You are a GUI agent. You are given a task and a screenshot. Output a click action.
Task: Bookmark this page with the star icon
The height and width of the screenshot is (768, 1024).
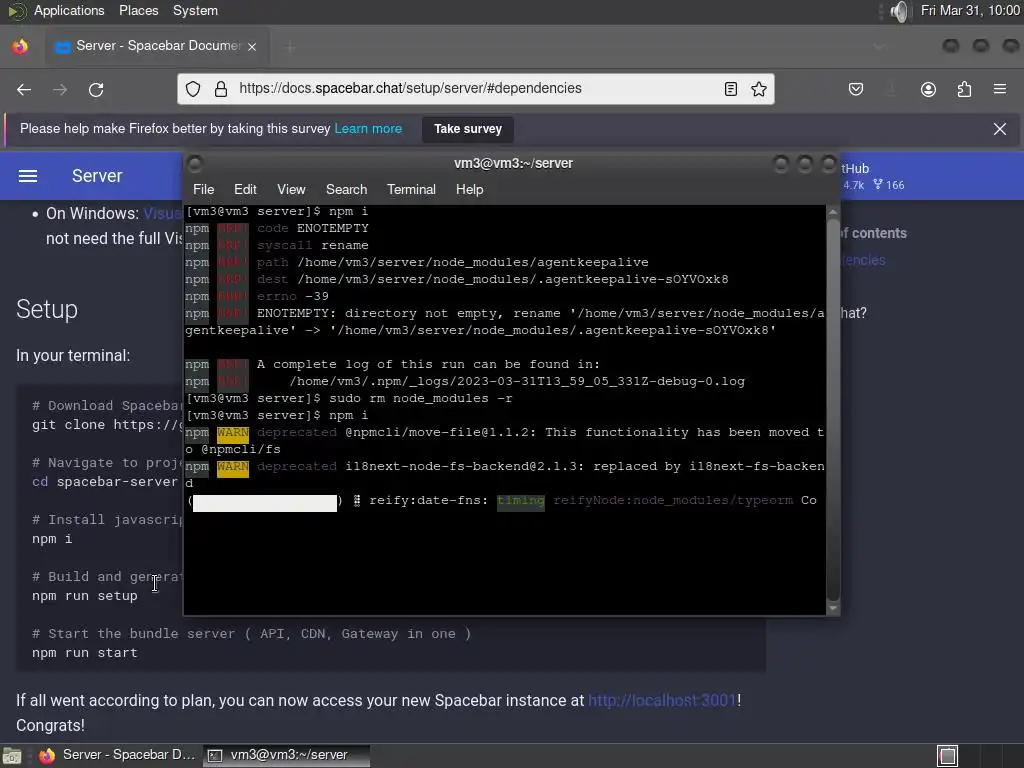(x=758, y=89)
